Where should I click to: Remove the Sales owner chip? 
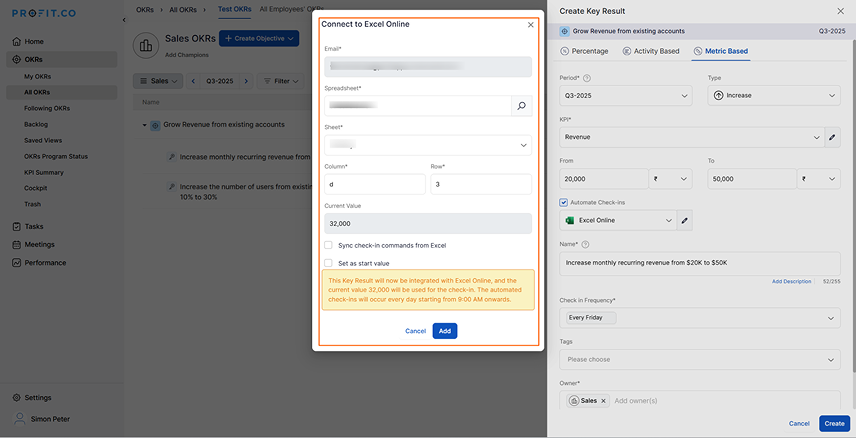pyautogui.click(x=603, y=401)
